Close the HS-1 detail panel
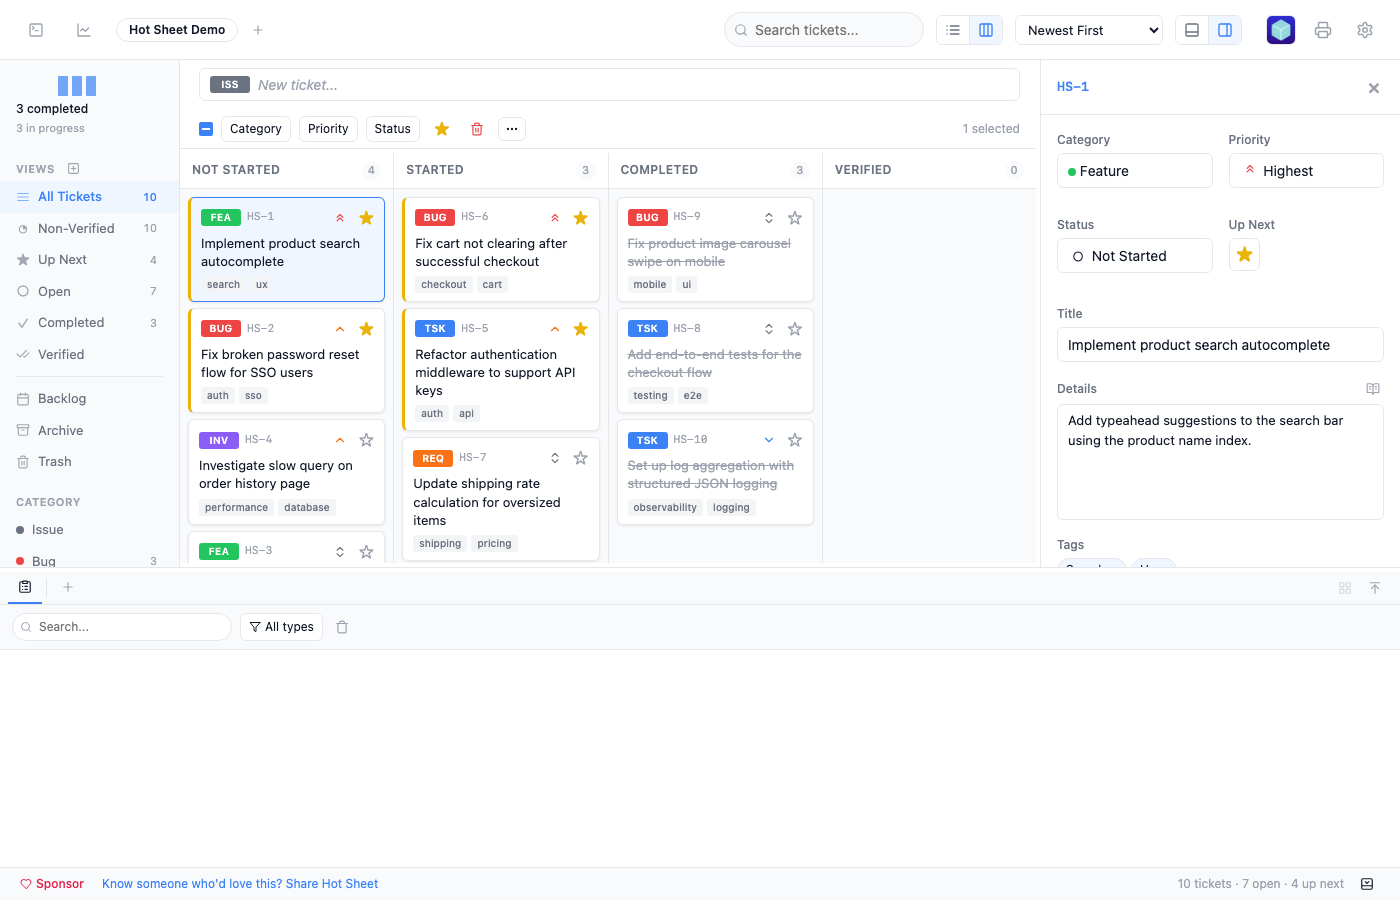1400x900 pixels. [x=1374, y=88]
